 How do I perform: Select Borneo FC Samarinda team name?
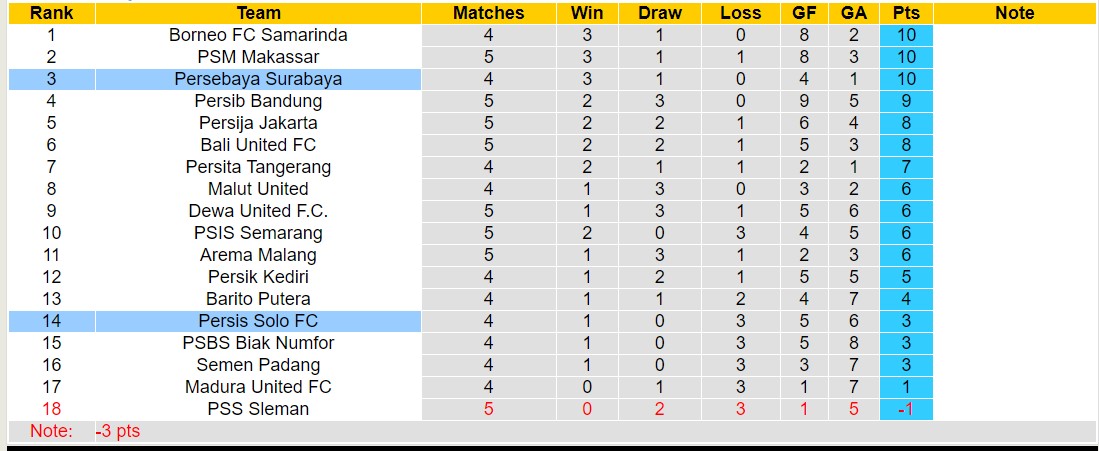pyautogui.click(x=258, y=35)
